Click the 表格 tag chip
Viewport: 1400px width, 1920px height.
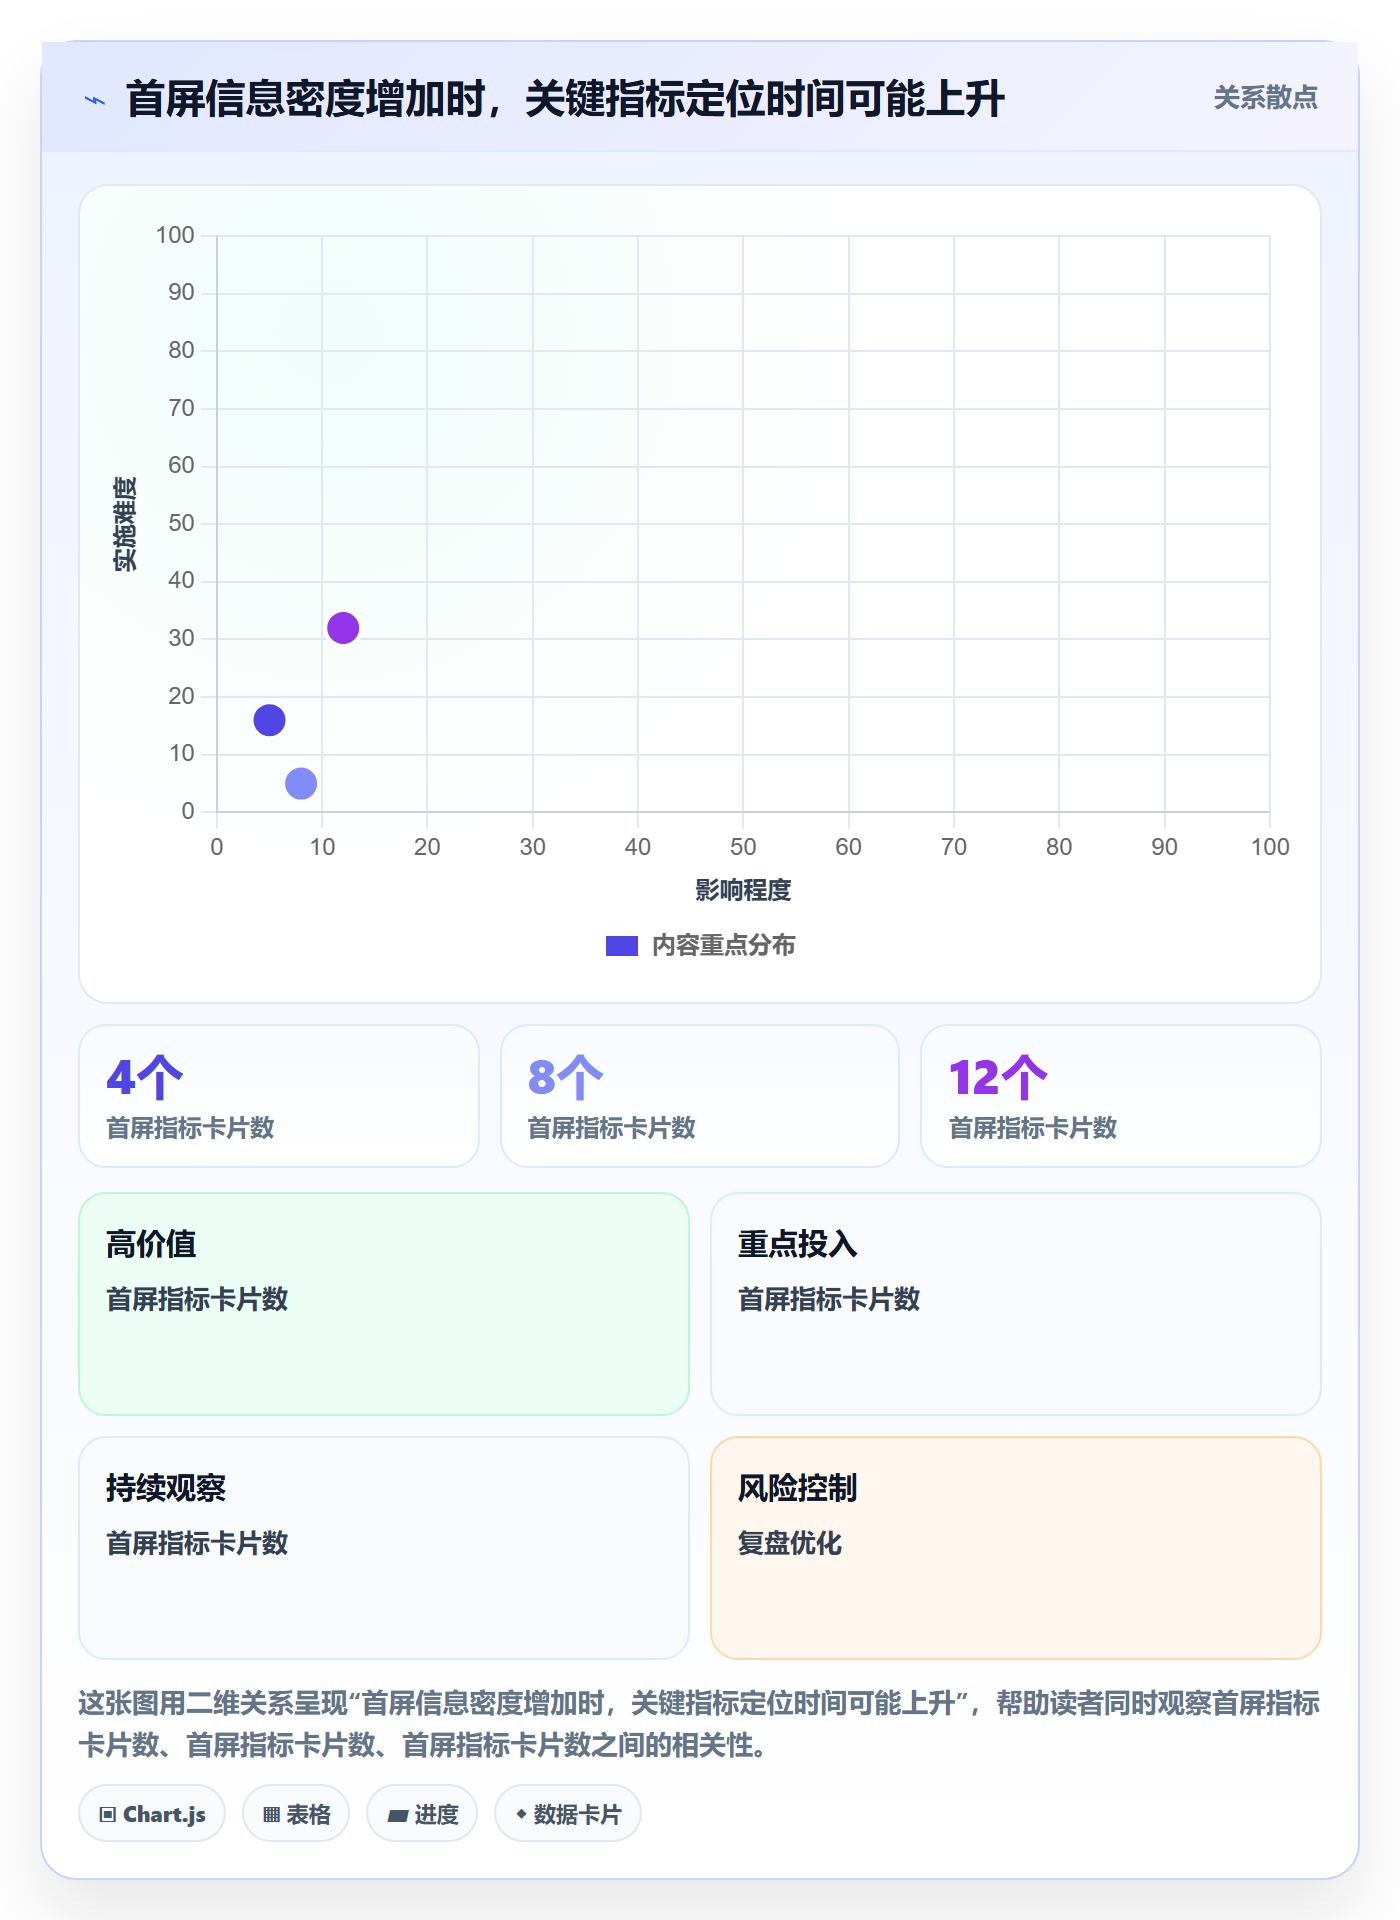[296, 1814]
